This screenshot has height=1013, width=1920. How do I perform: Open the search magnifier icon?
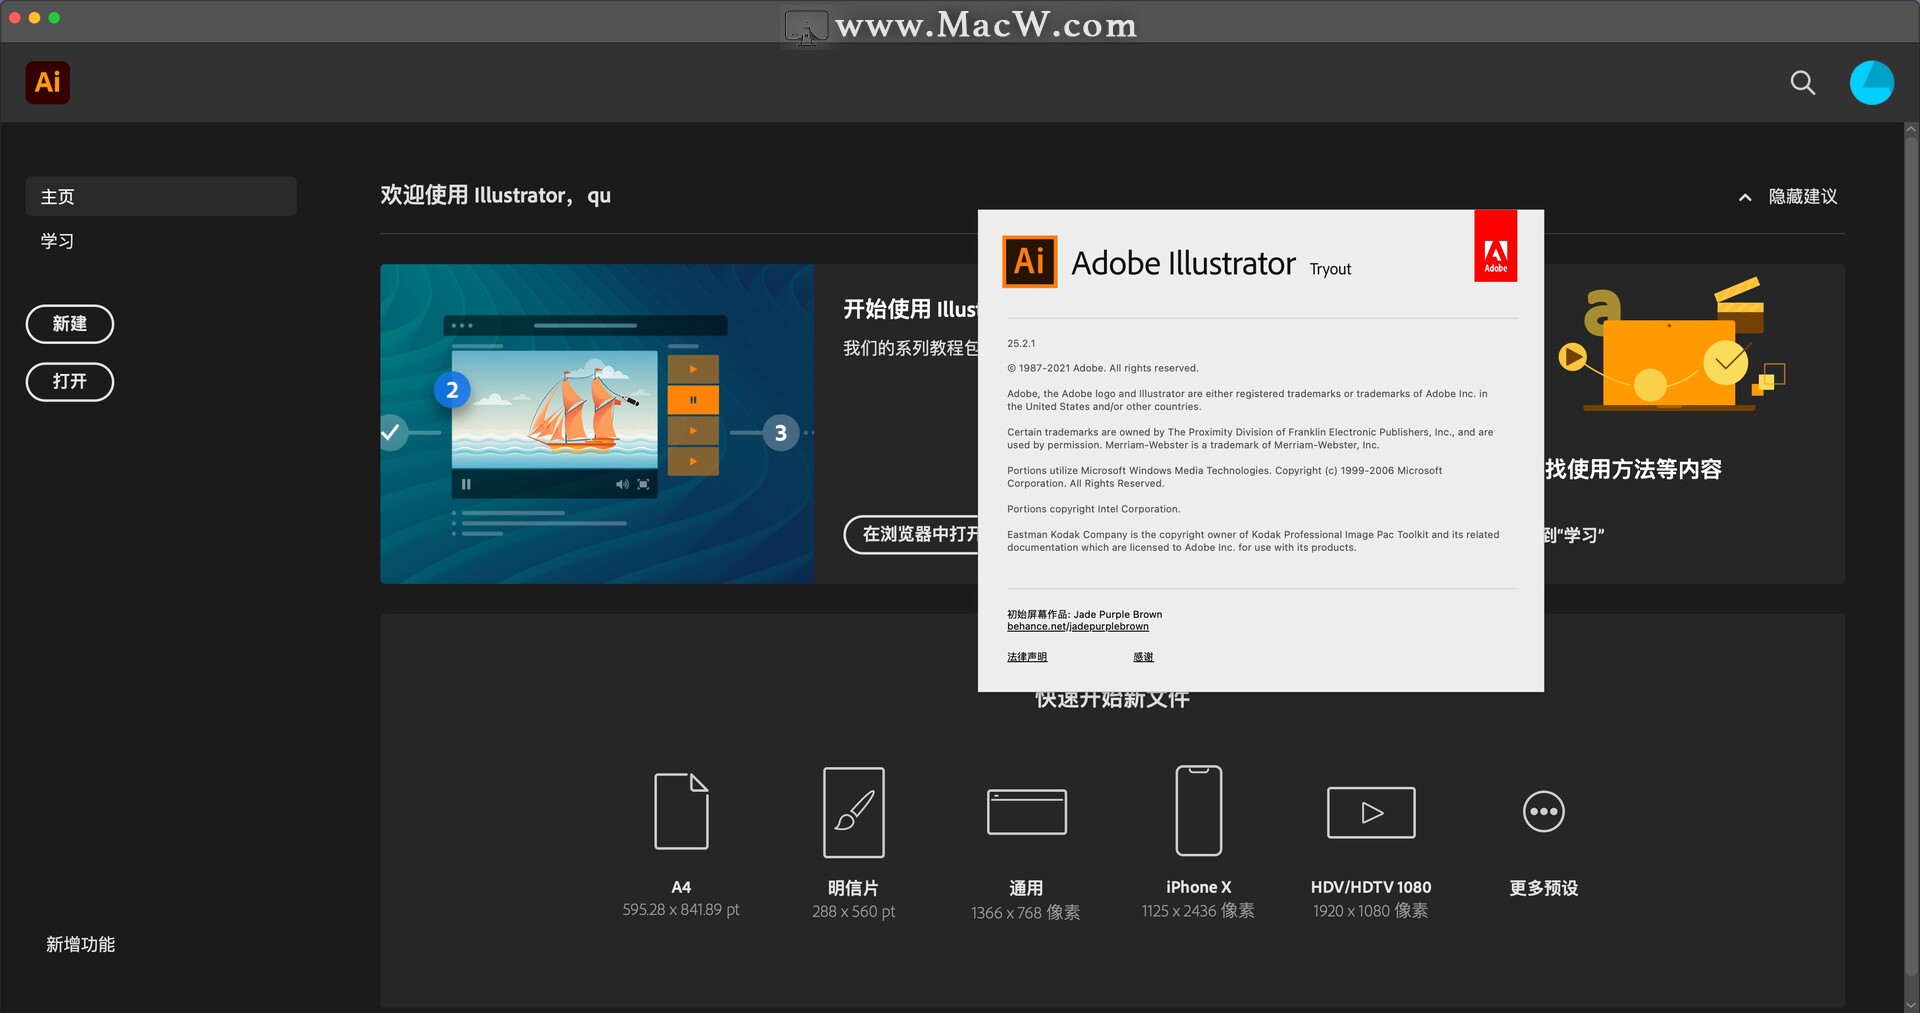pos(1802,82)
